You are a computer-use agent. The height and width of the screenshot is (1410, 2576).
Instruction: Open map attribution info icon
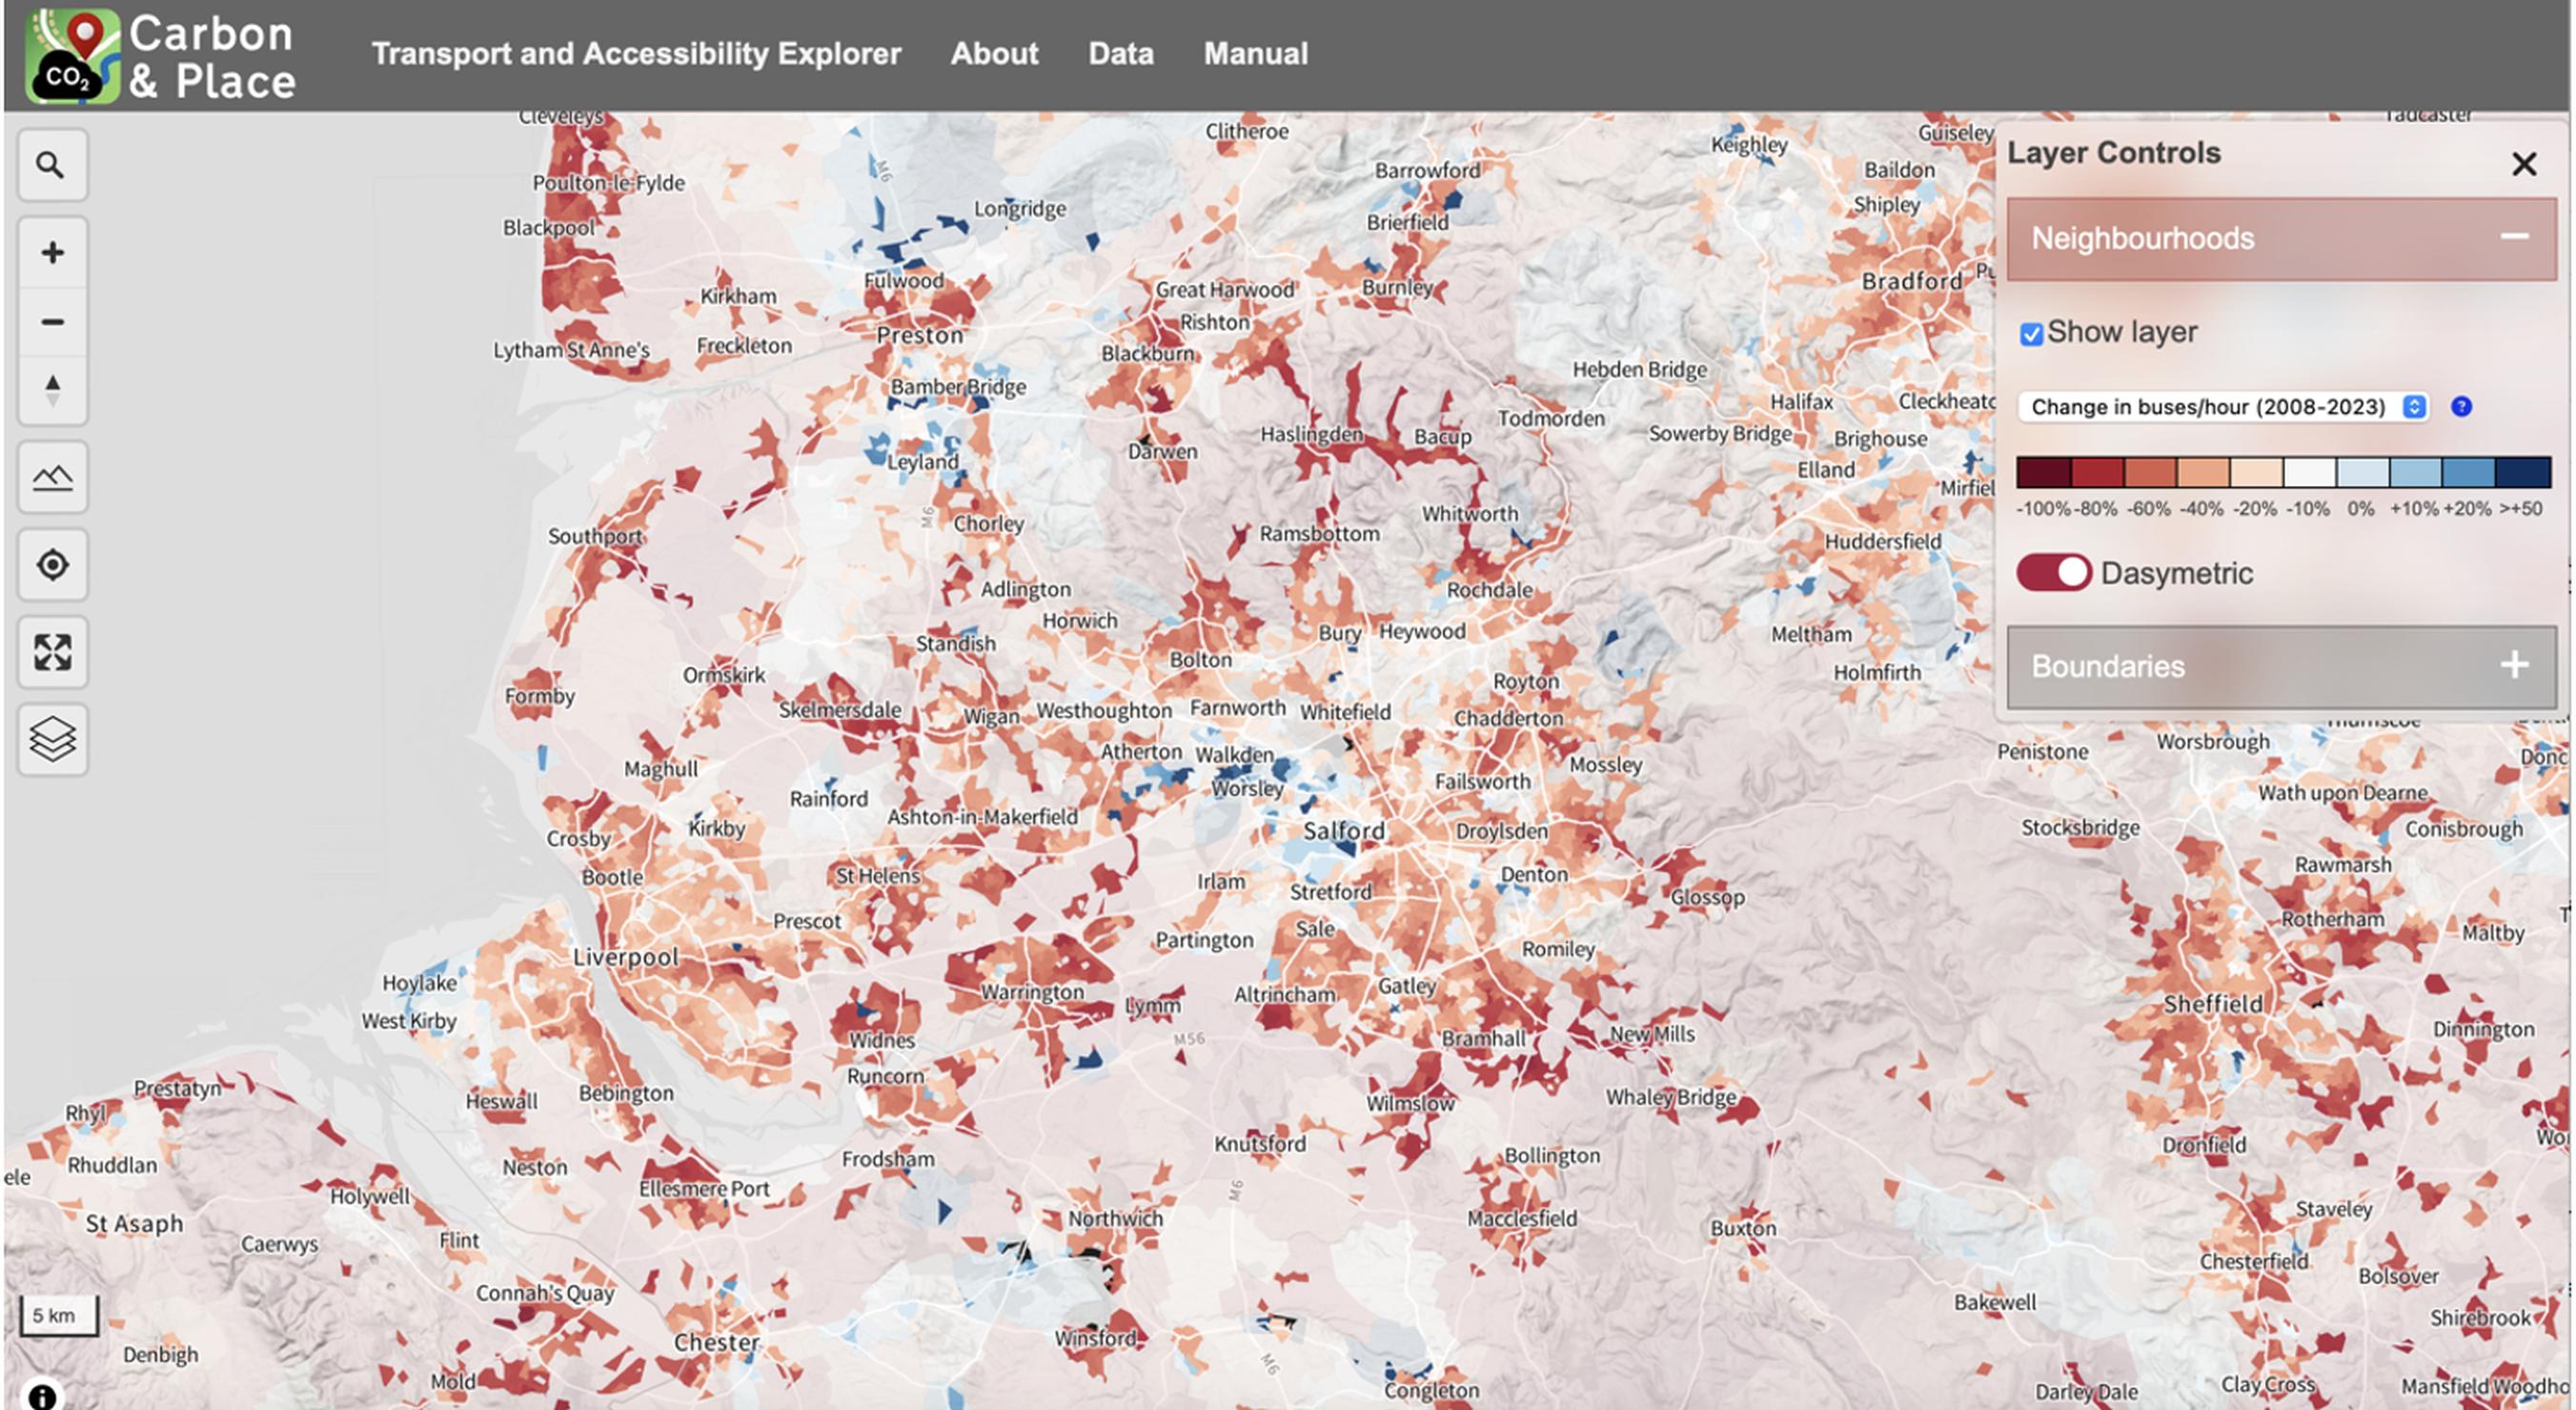[42, 1396]
